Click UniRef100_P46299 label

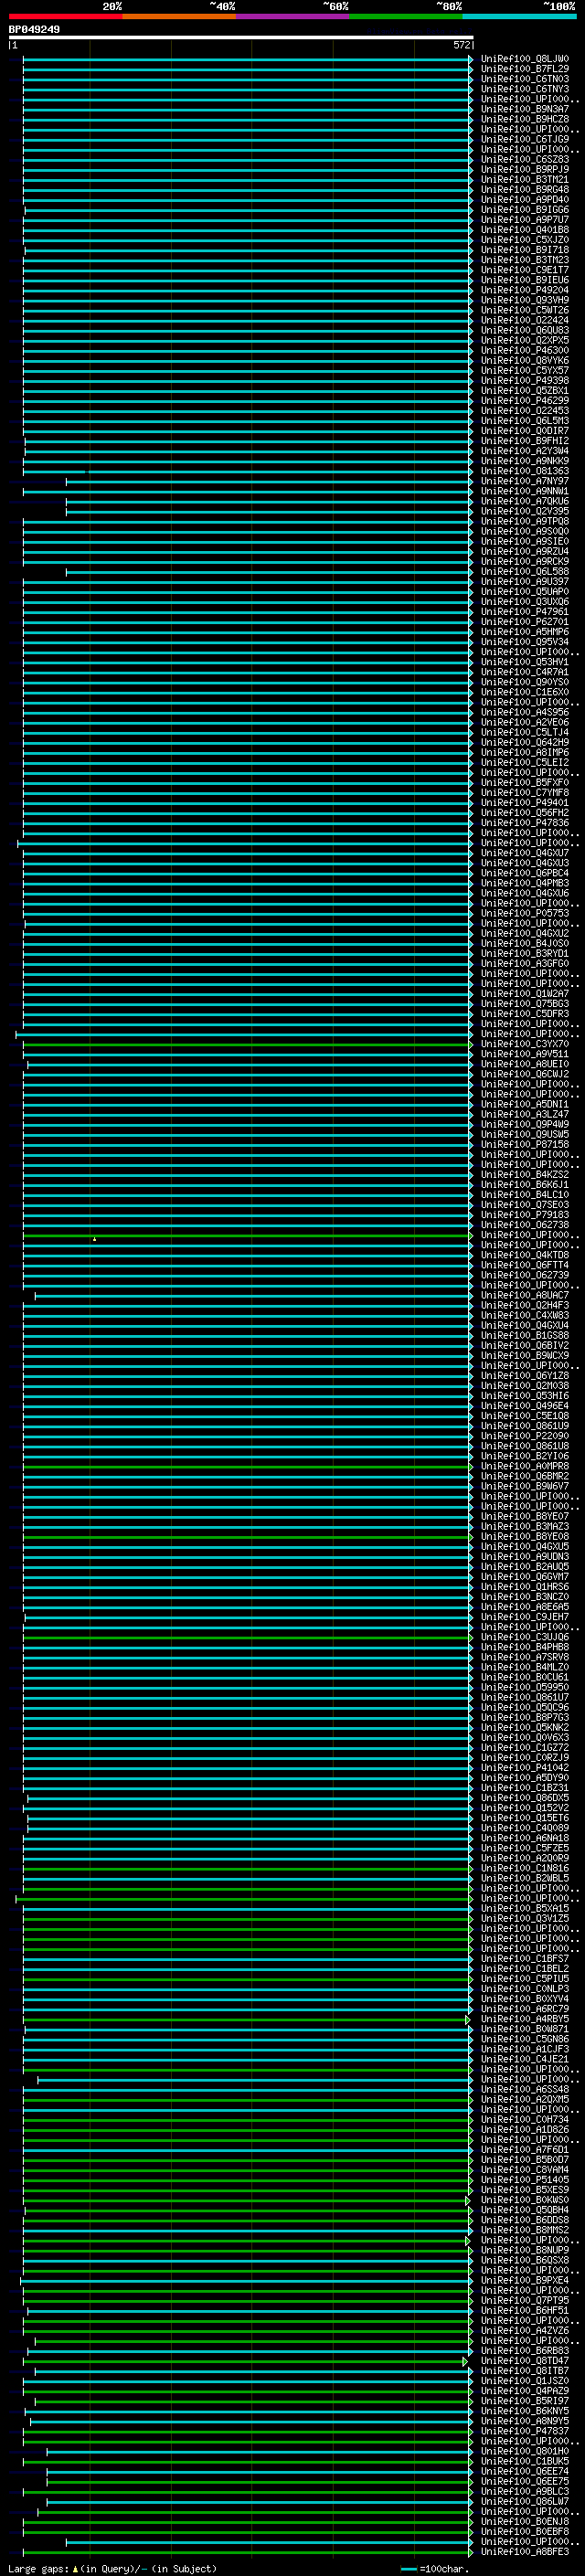tap(525, 400)
